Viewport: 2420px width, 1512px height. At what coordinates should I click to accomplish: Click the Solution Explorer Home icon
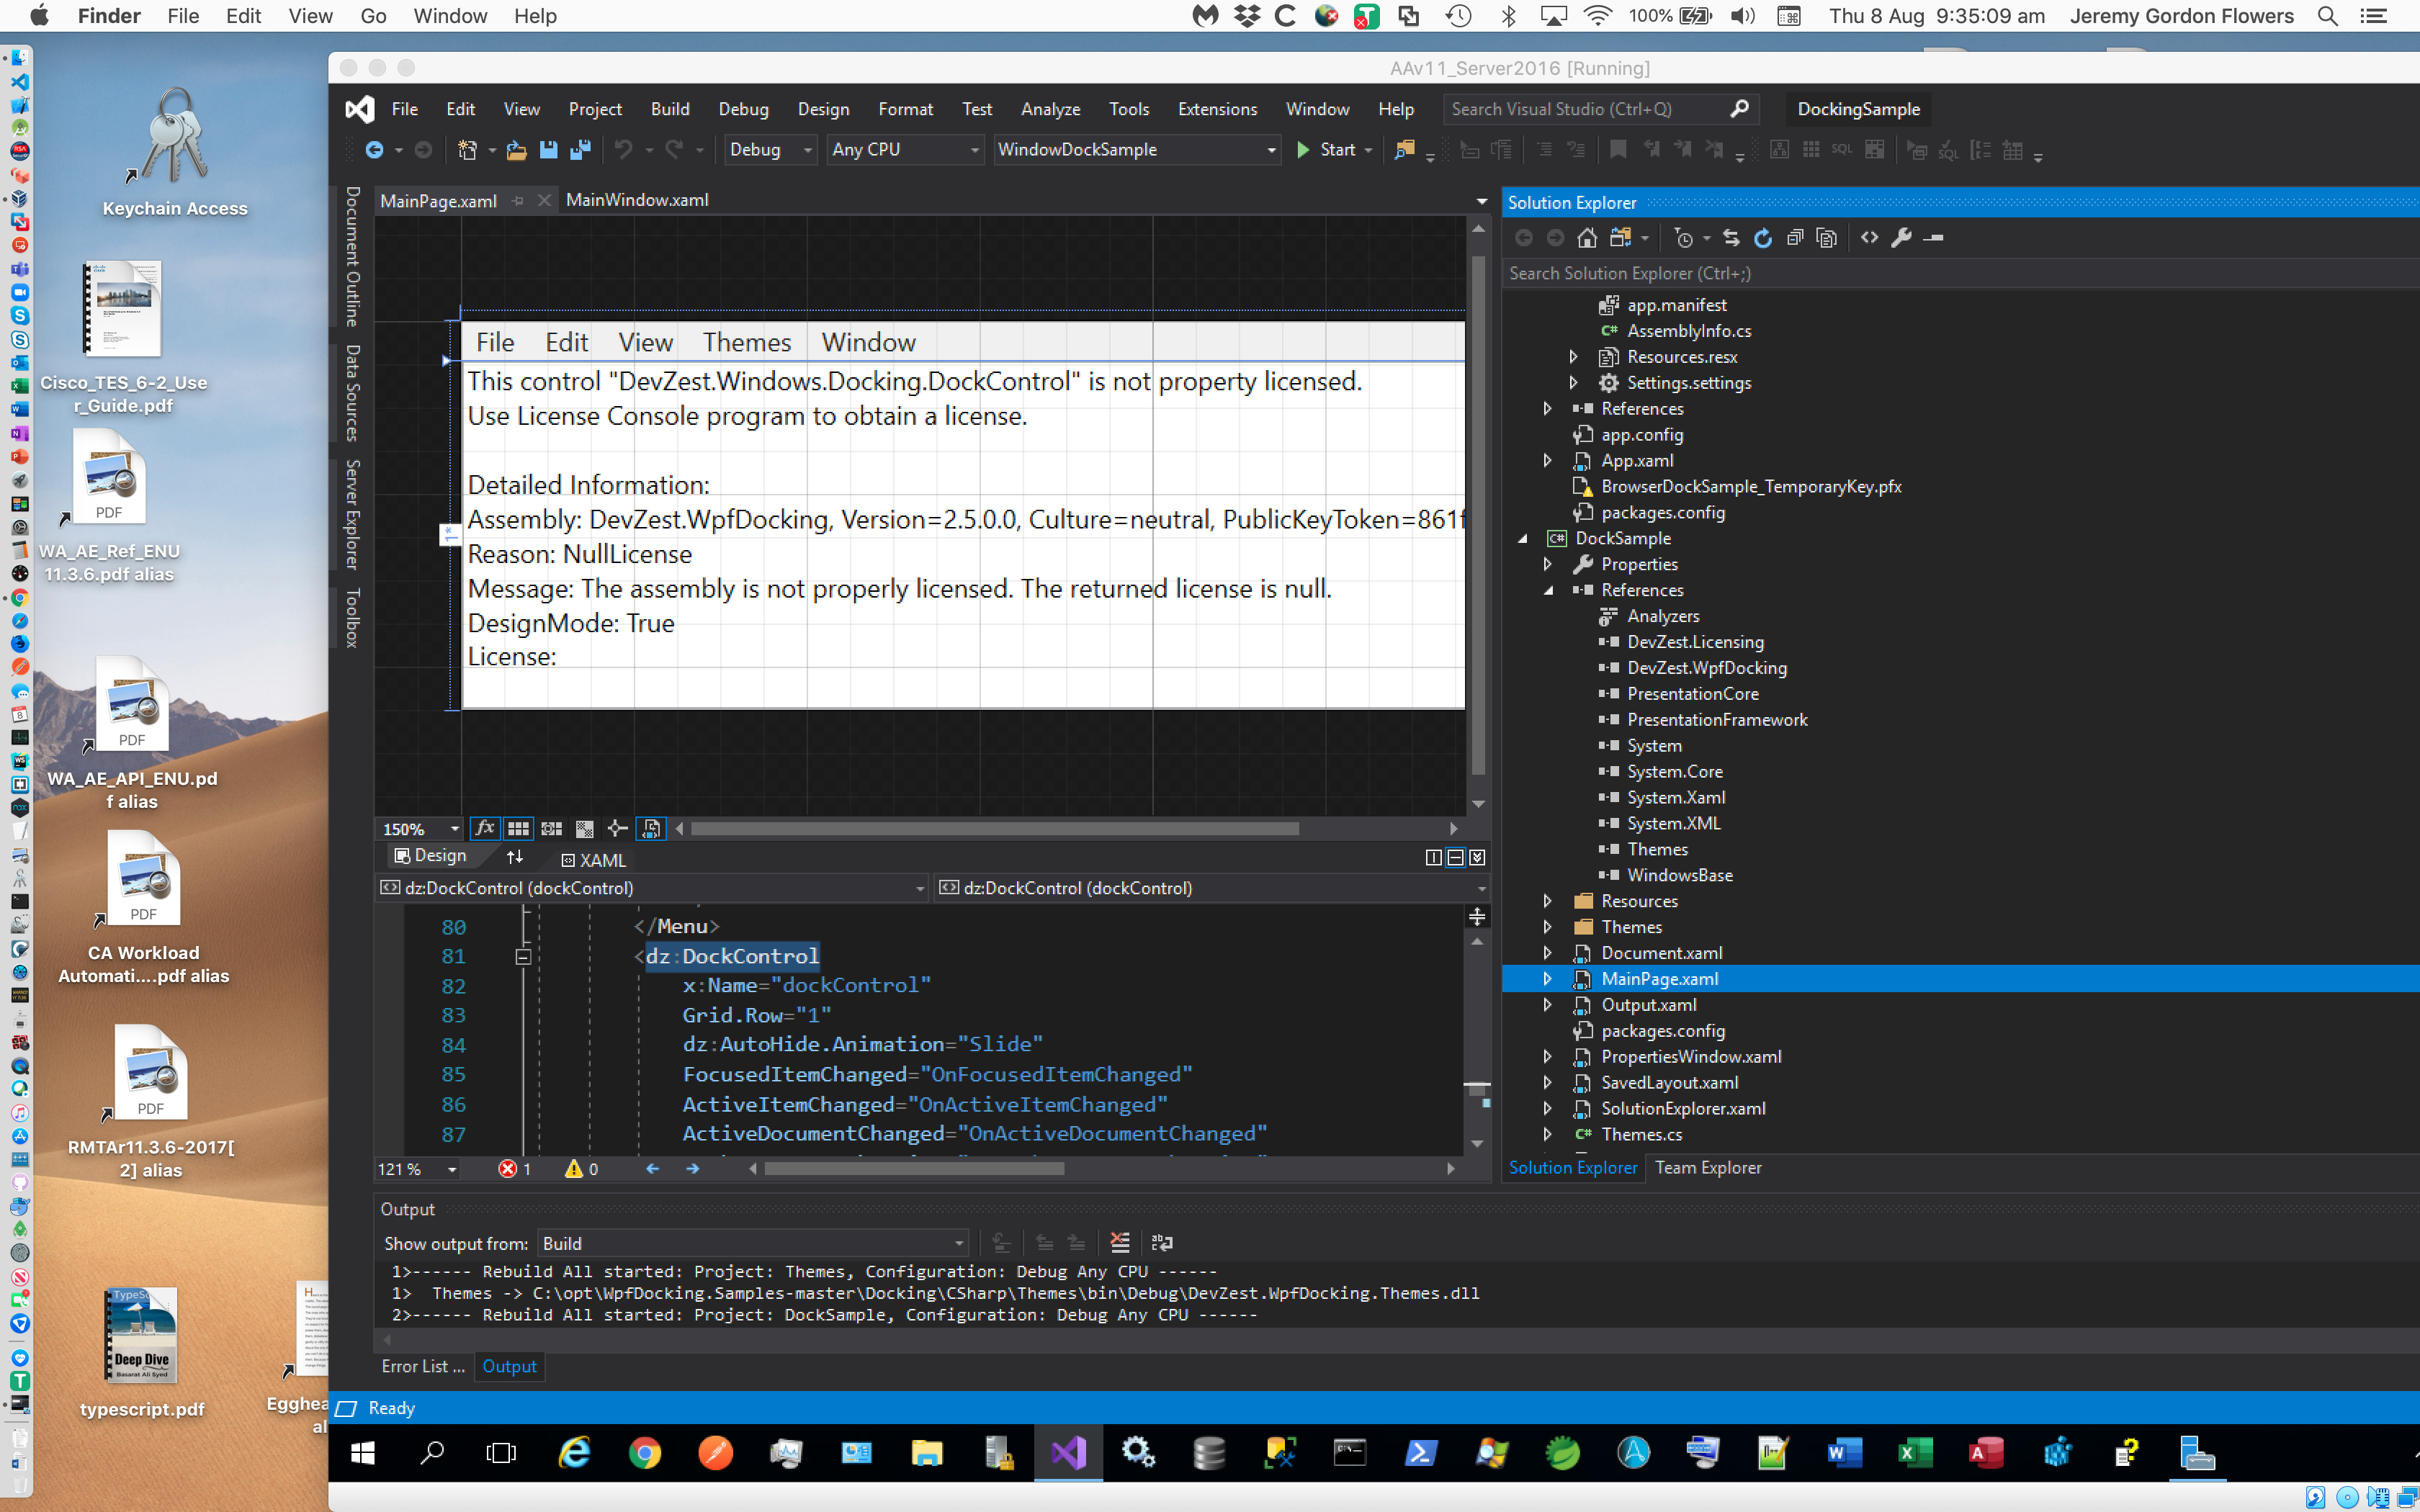[x=1587, y=238]
